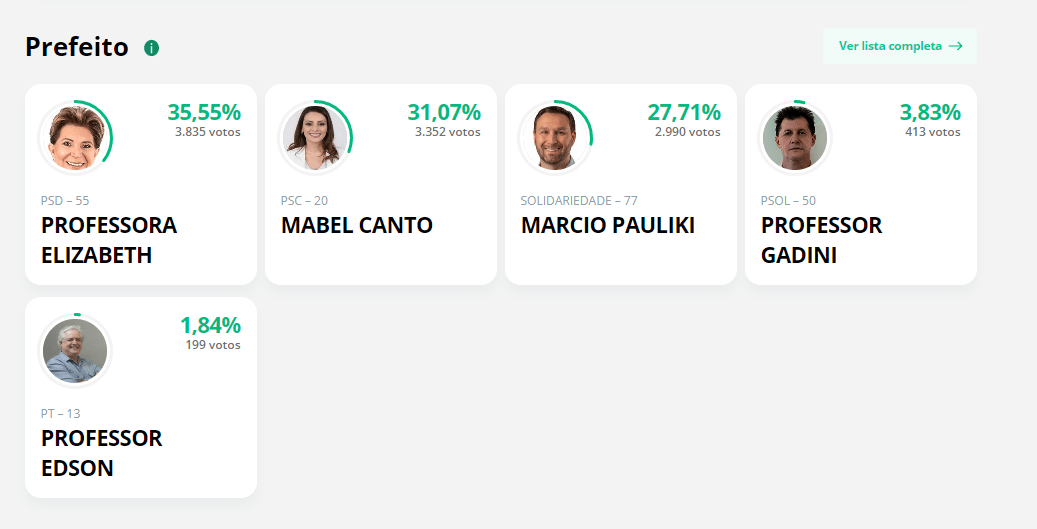Click the arrow in Ver lista completa
The image size is (1037, 529).
tap(956, 46)
